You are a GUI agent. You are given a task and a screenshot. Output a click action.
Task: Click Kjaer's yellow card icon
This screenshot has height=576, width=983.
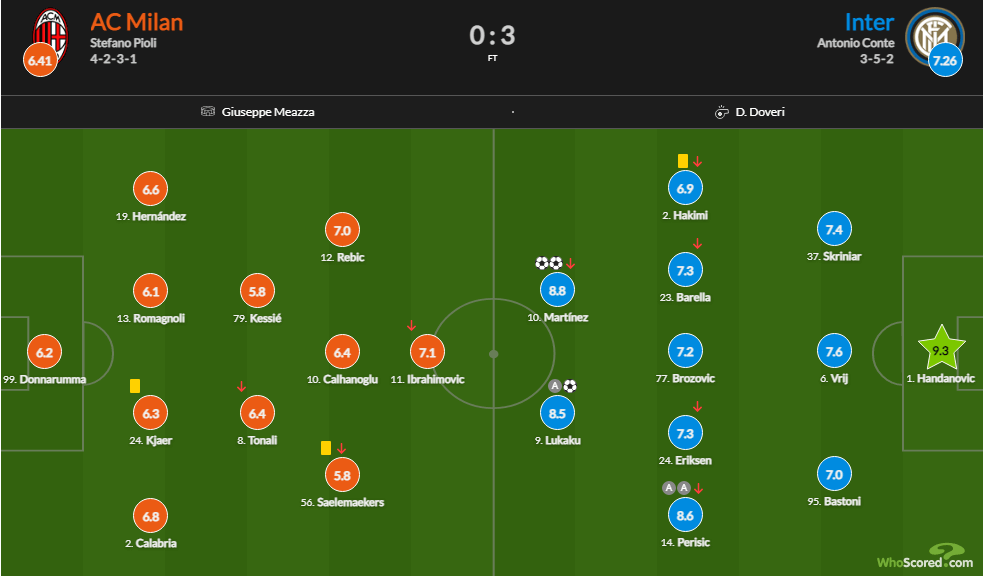(134, 385)
